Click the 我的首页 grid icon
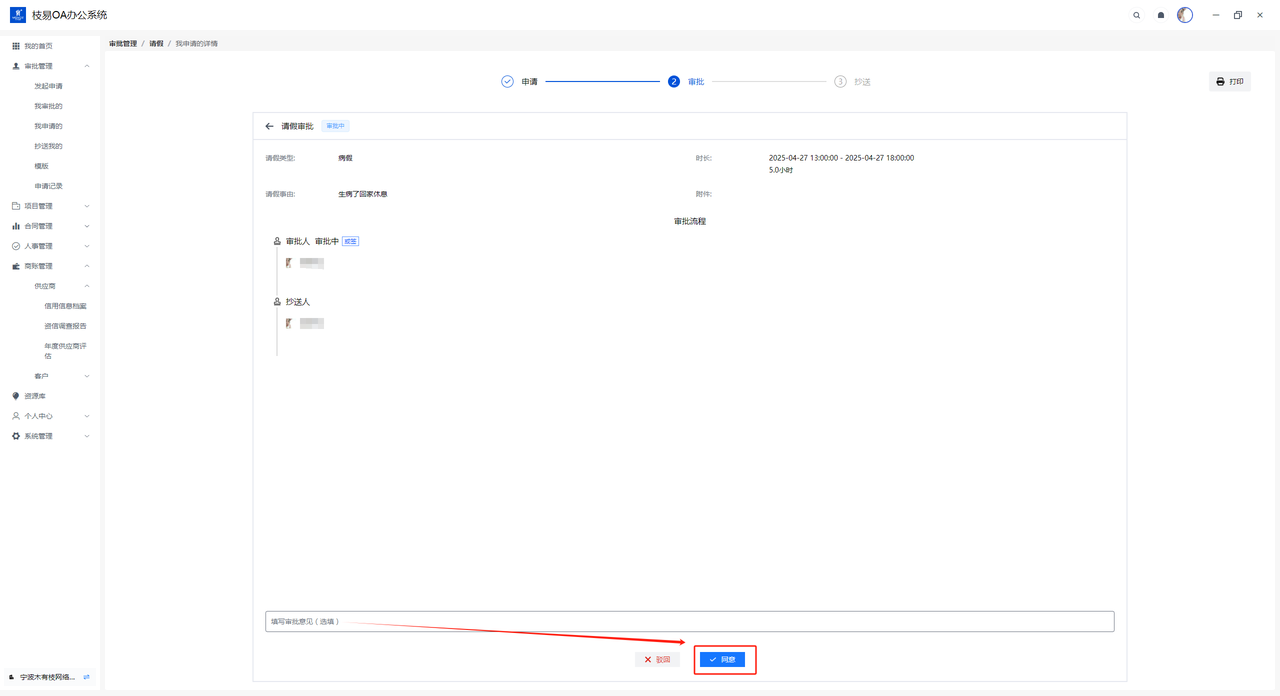Screen dimensions: 1280x696 (x=16, y=46)
